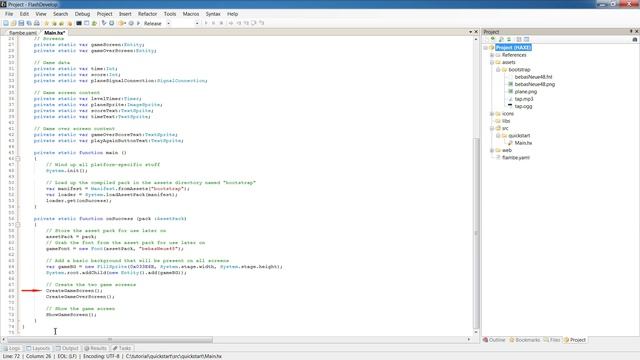Open the Search menu
This screenshot has height=360, width=640.
pos(60,14)
